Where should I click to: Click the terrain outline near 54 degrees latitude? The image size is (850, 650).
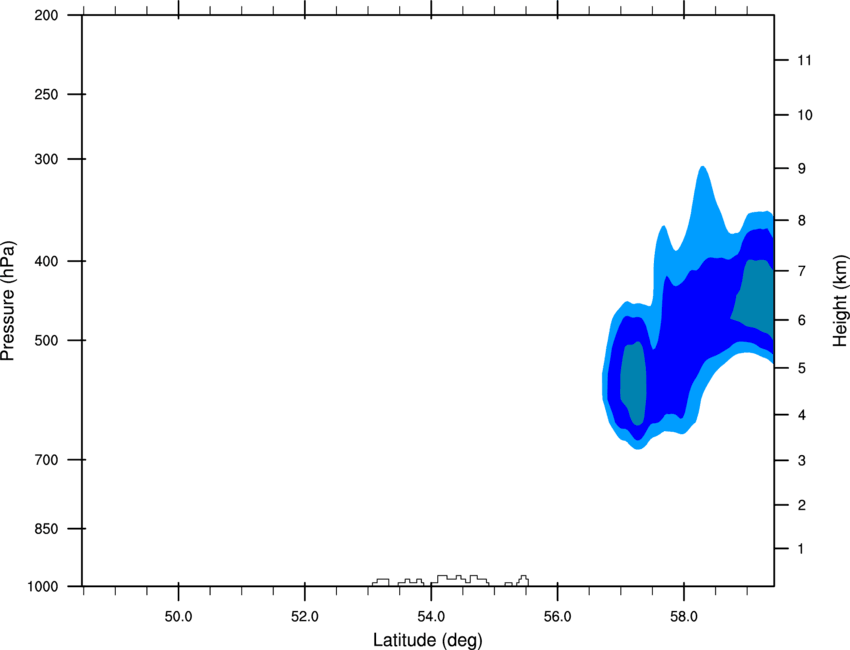(x=460, y=580)
